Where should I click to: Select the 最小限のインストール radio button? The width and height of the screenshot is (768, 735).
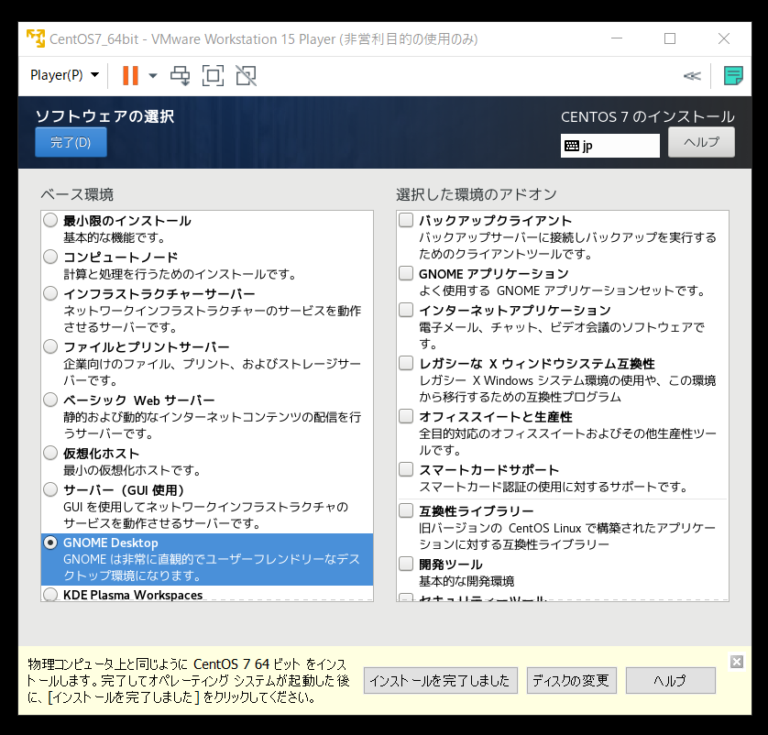pyautogui.click(x=50, y=220)
